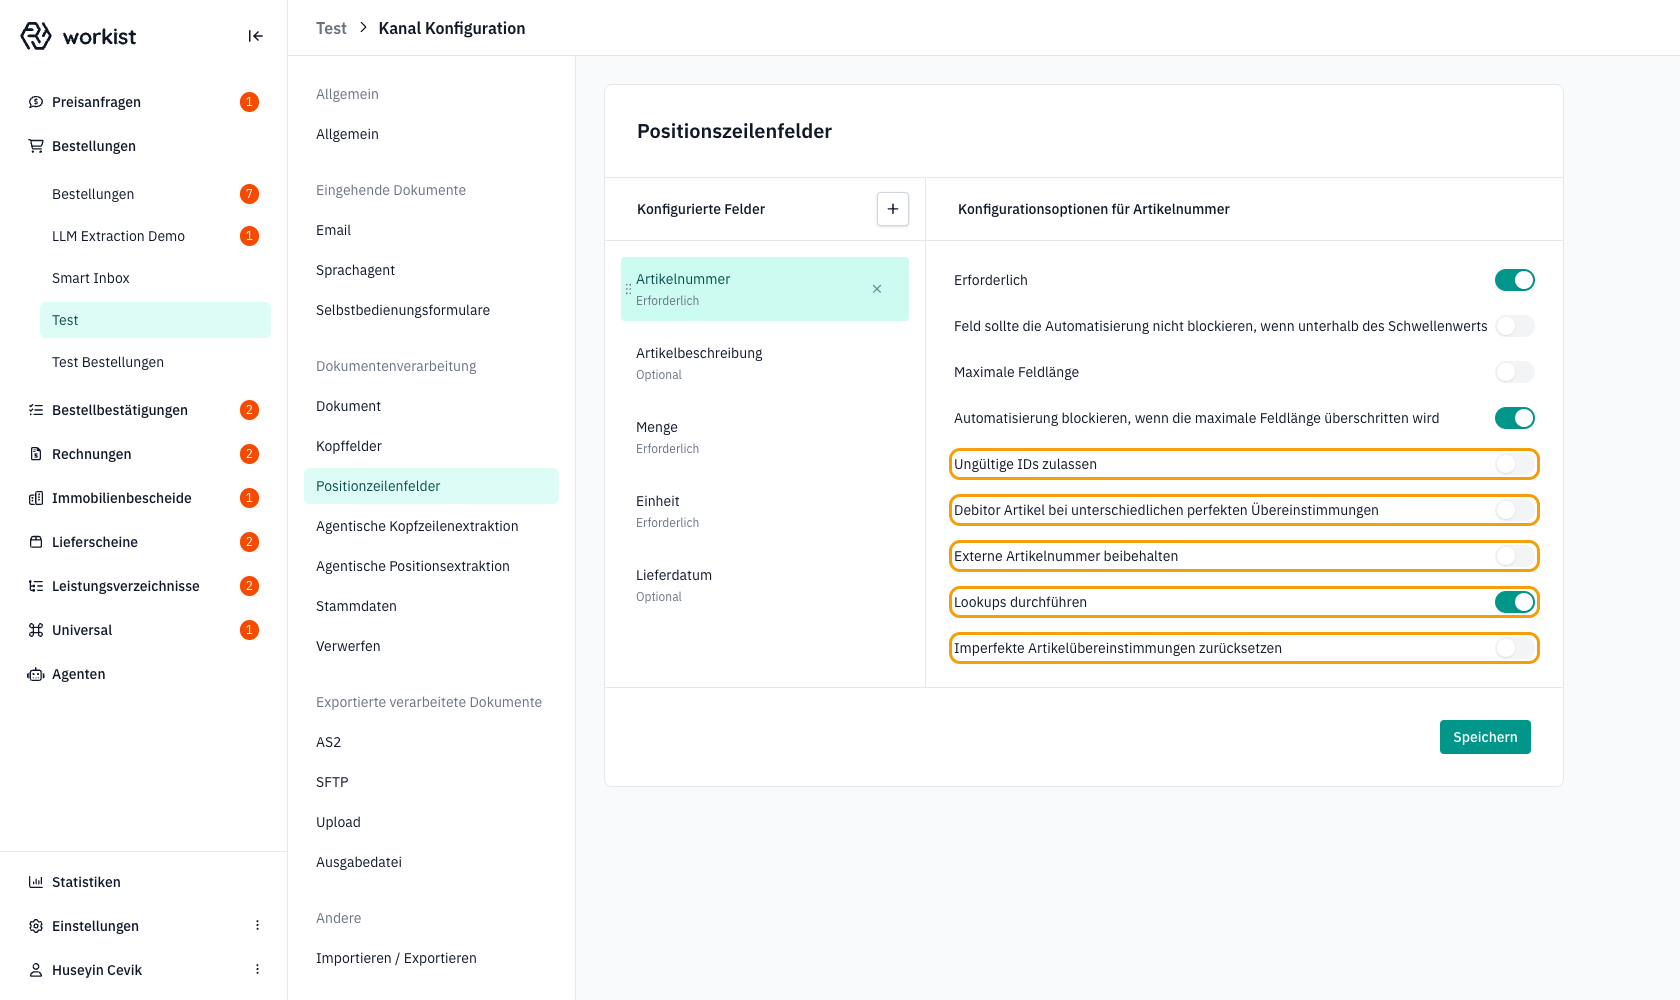Open the Sprachagent section
The width and height of the screenshot is (1680, 1000).
click(x=355, y=270)
